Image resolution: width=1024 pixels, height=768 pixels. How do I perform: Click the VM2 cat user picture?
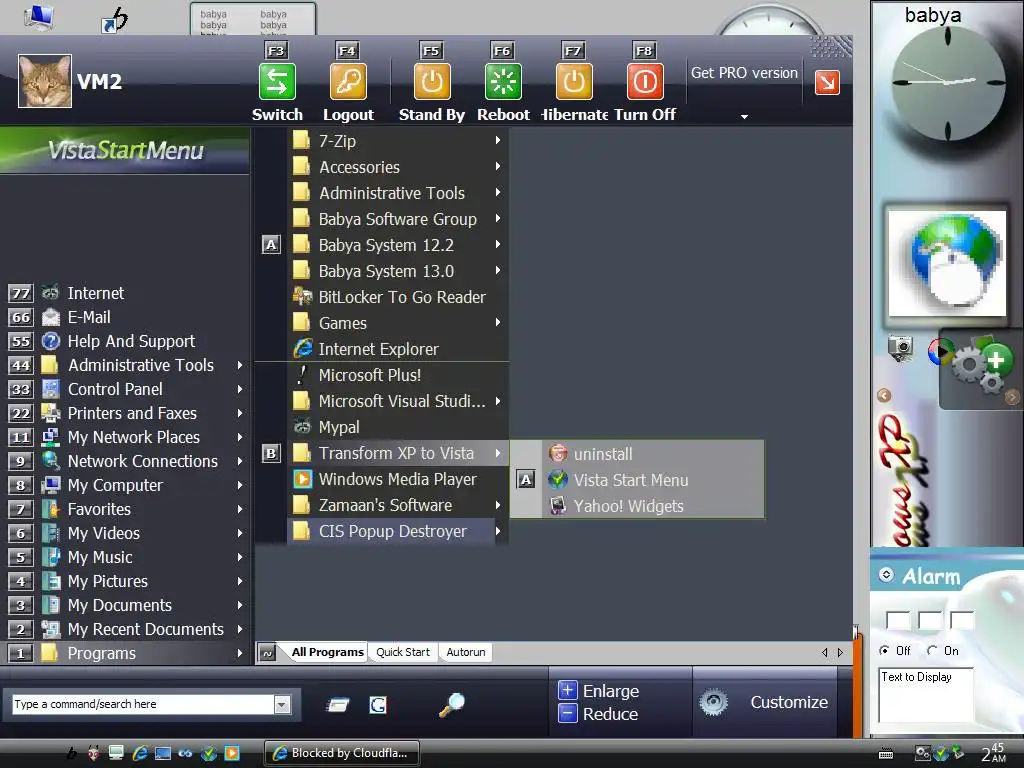coord(44,81)
